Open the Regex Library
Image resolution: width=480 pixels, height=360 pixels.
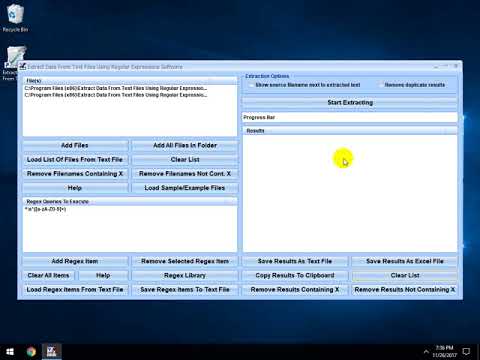click(185, 275)
